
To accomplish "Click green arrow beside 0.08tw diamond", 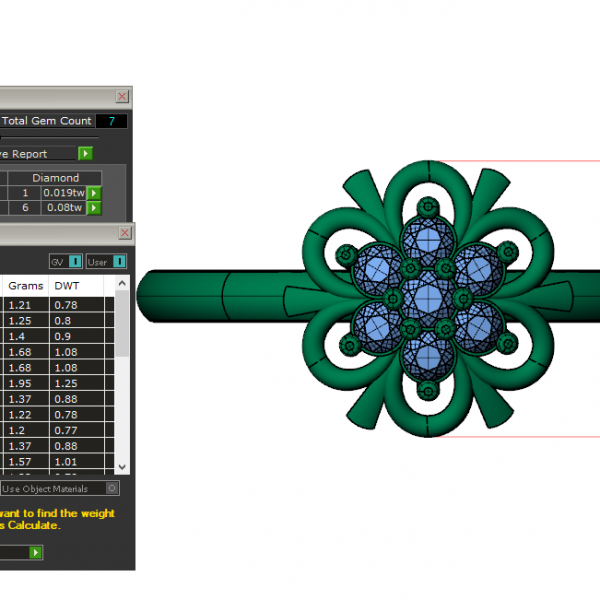I will [94, 208].
